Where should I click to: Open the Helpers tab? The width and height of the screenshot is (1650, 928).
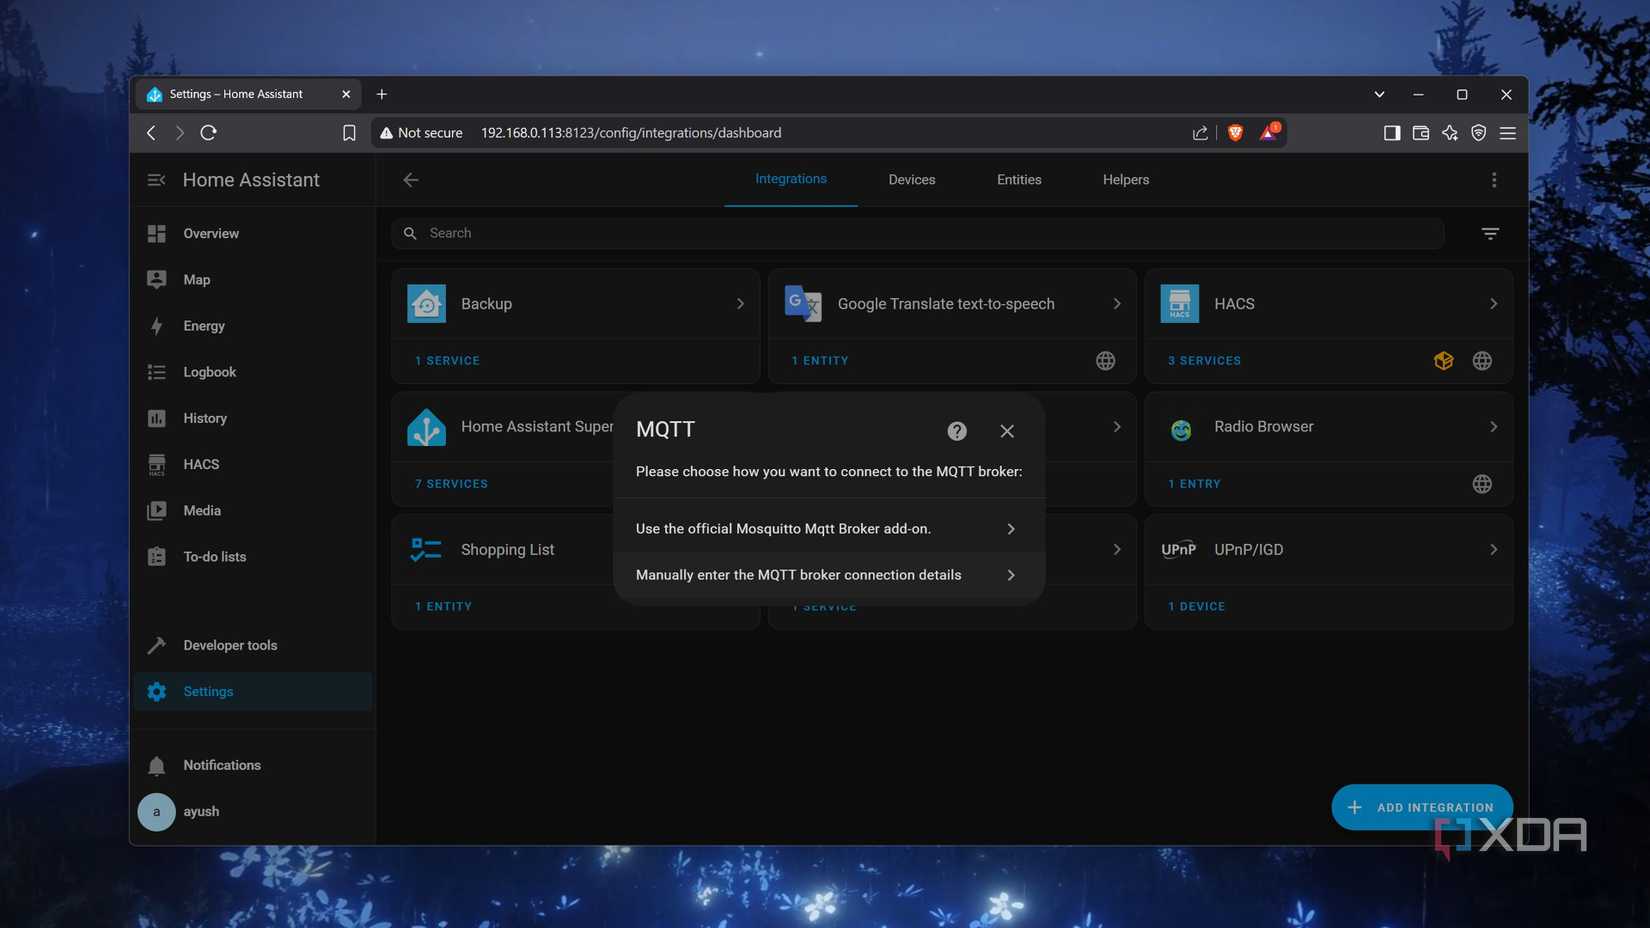point(1125,179)
